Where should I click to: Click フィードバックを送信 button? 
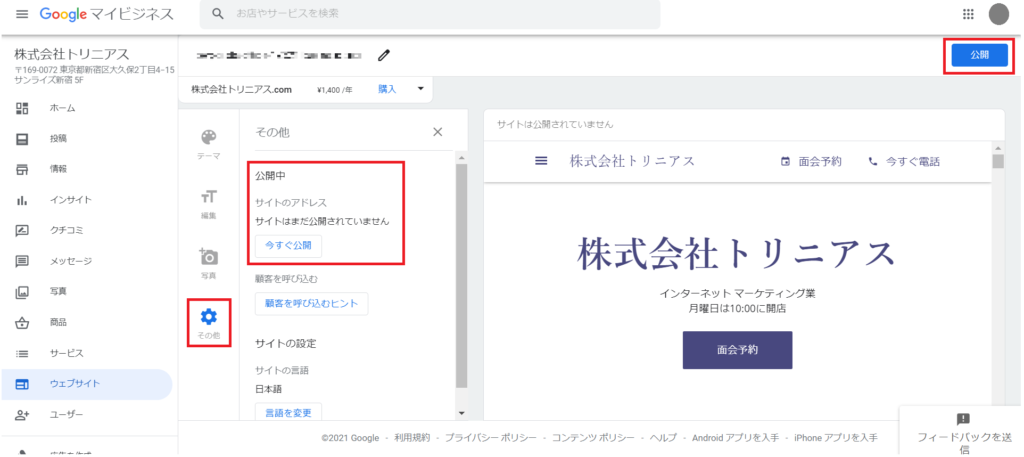click(x=962, y=432)
